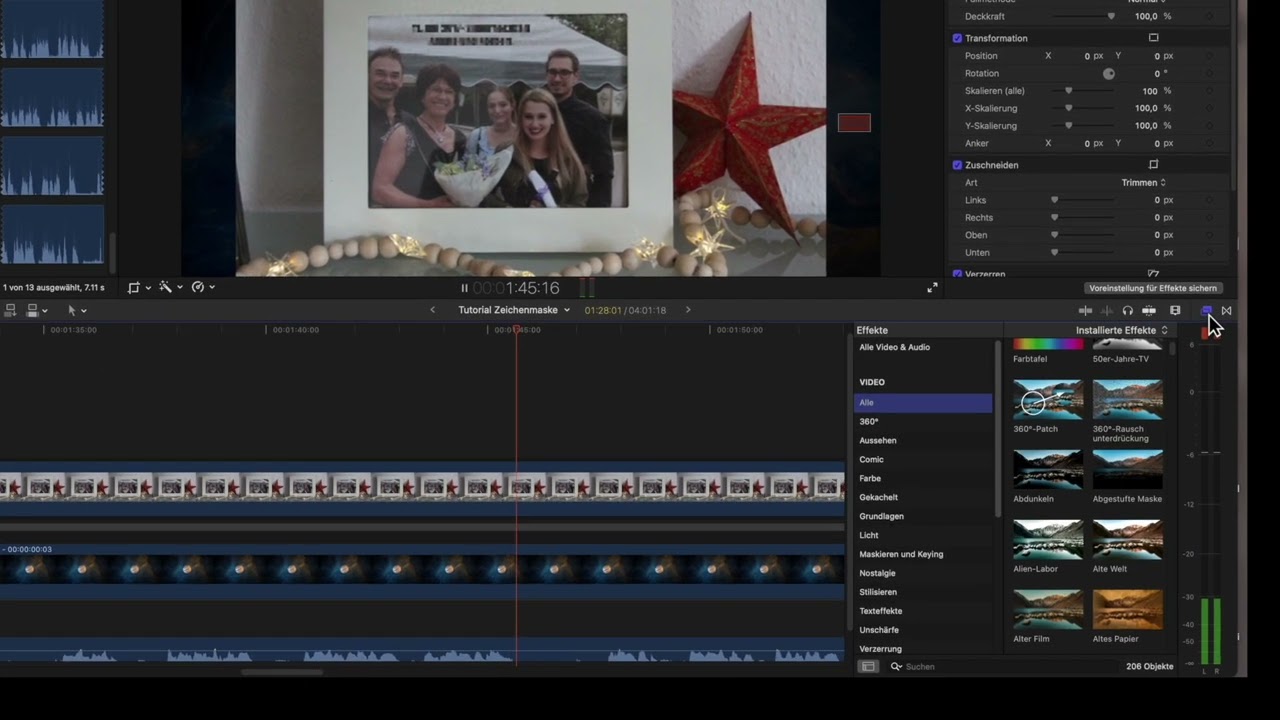Select the Alte Welt effect thumbnail
Screen dimensions: 1280x720
1128,539
